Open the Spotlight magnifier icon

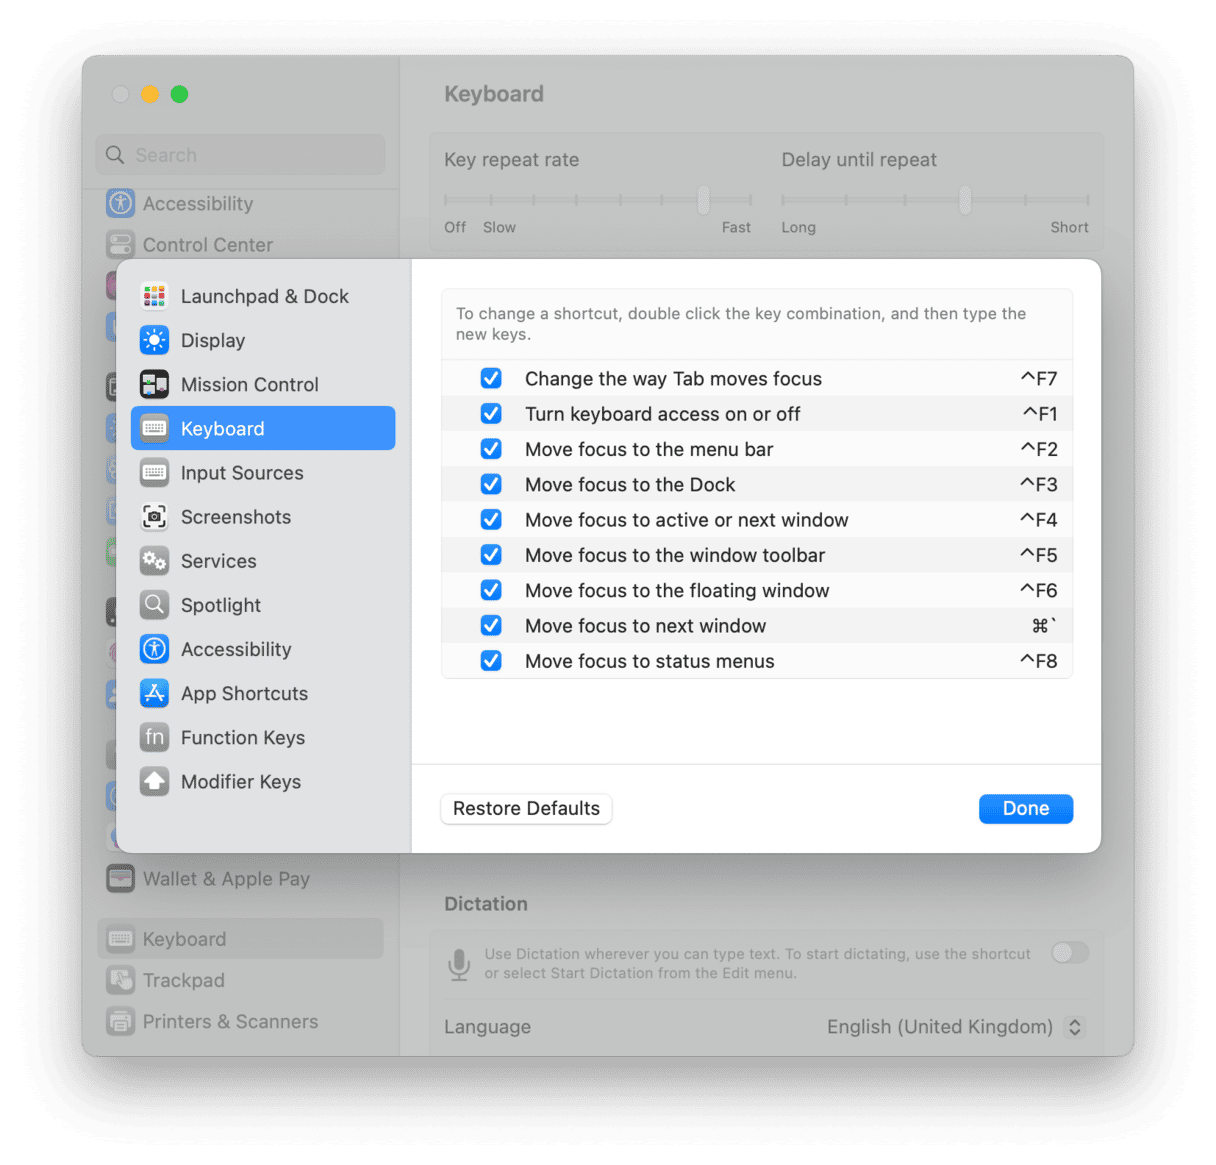point(154,605)
